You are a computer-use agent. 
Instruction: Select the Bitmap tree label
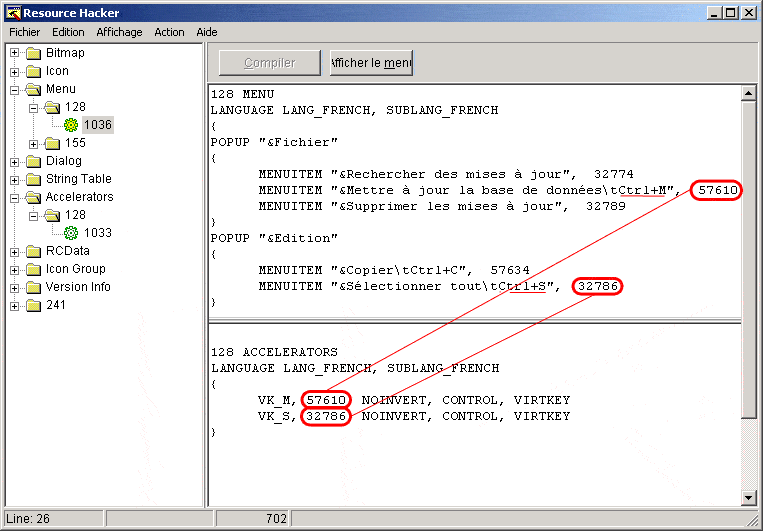point(65,53)
